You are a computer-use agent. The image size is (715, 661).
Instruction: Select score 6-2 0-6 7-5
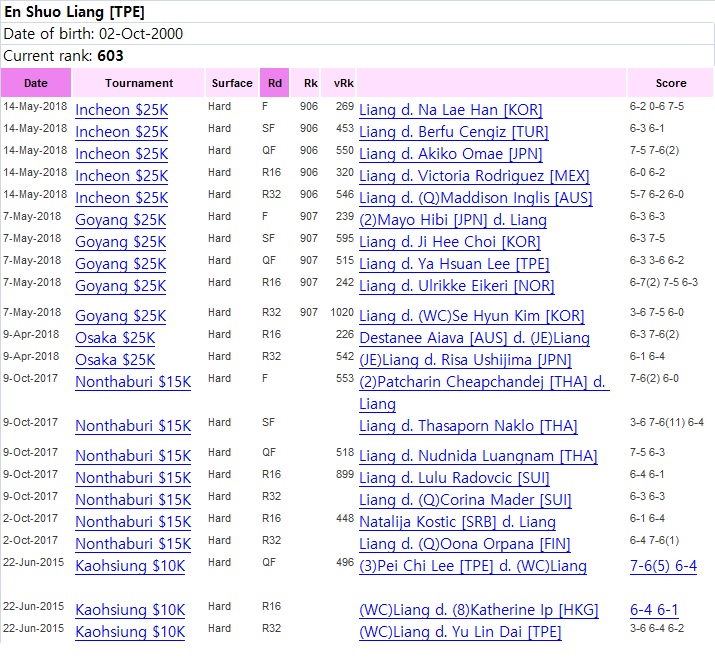pyautogui.click(x=657, y=106)
